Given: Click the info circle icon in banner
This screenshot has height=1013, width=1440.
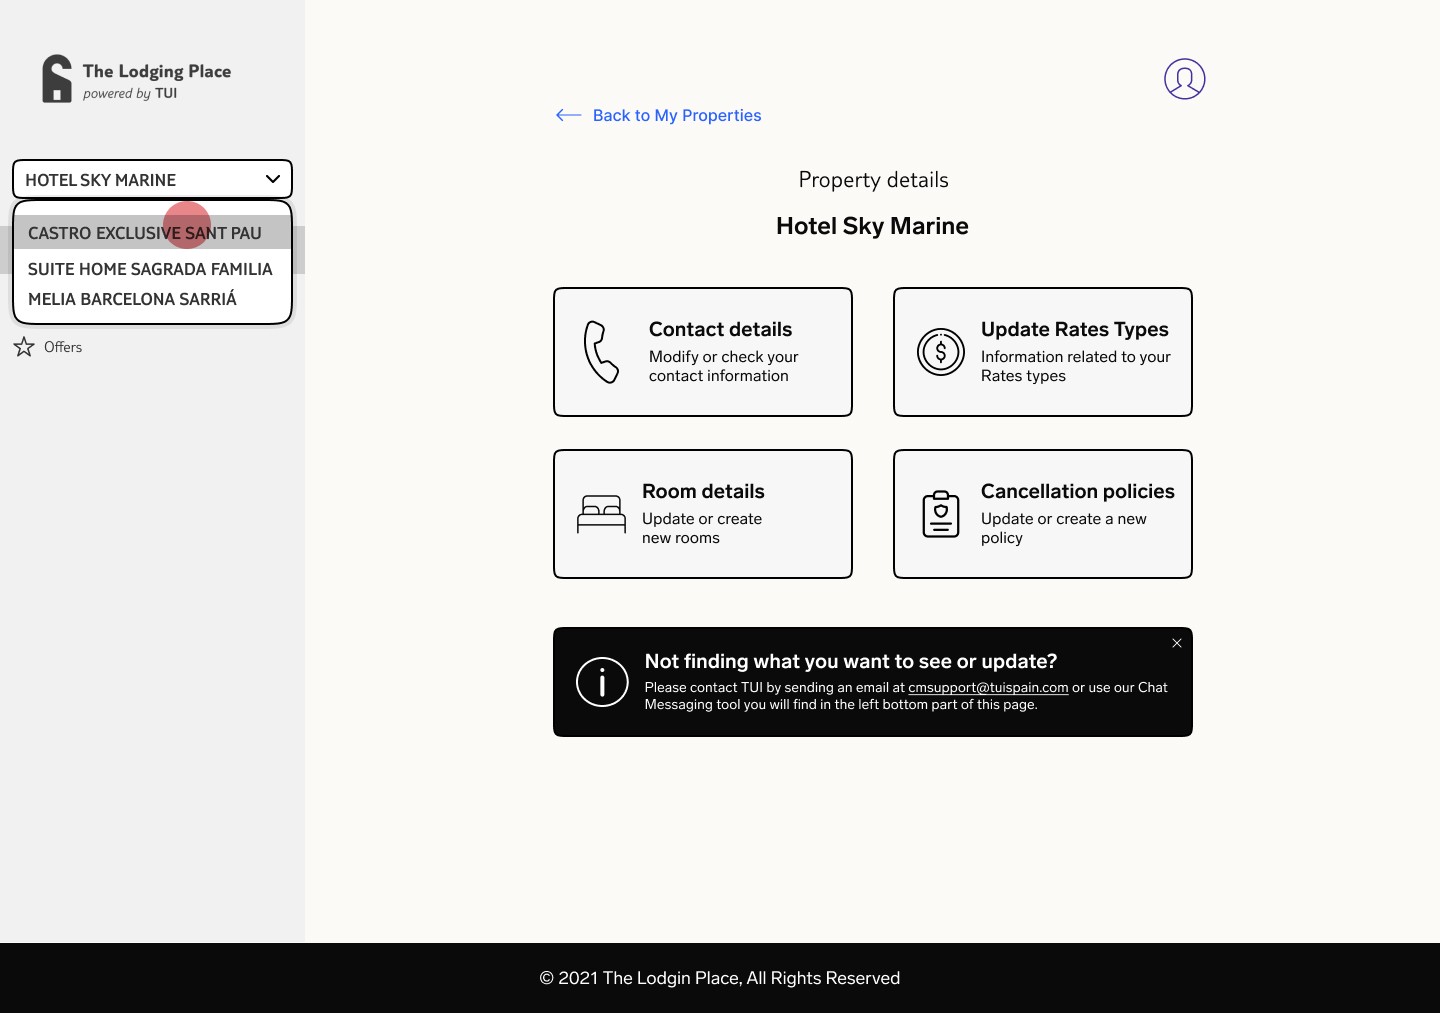Looking at the screenshot, I should click(602, 682).
